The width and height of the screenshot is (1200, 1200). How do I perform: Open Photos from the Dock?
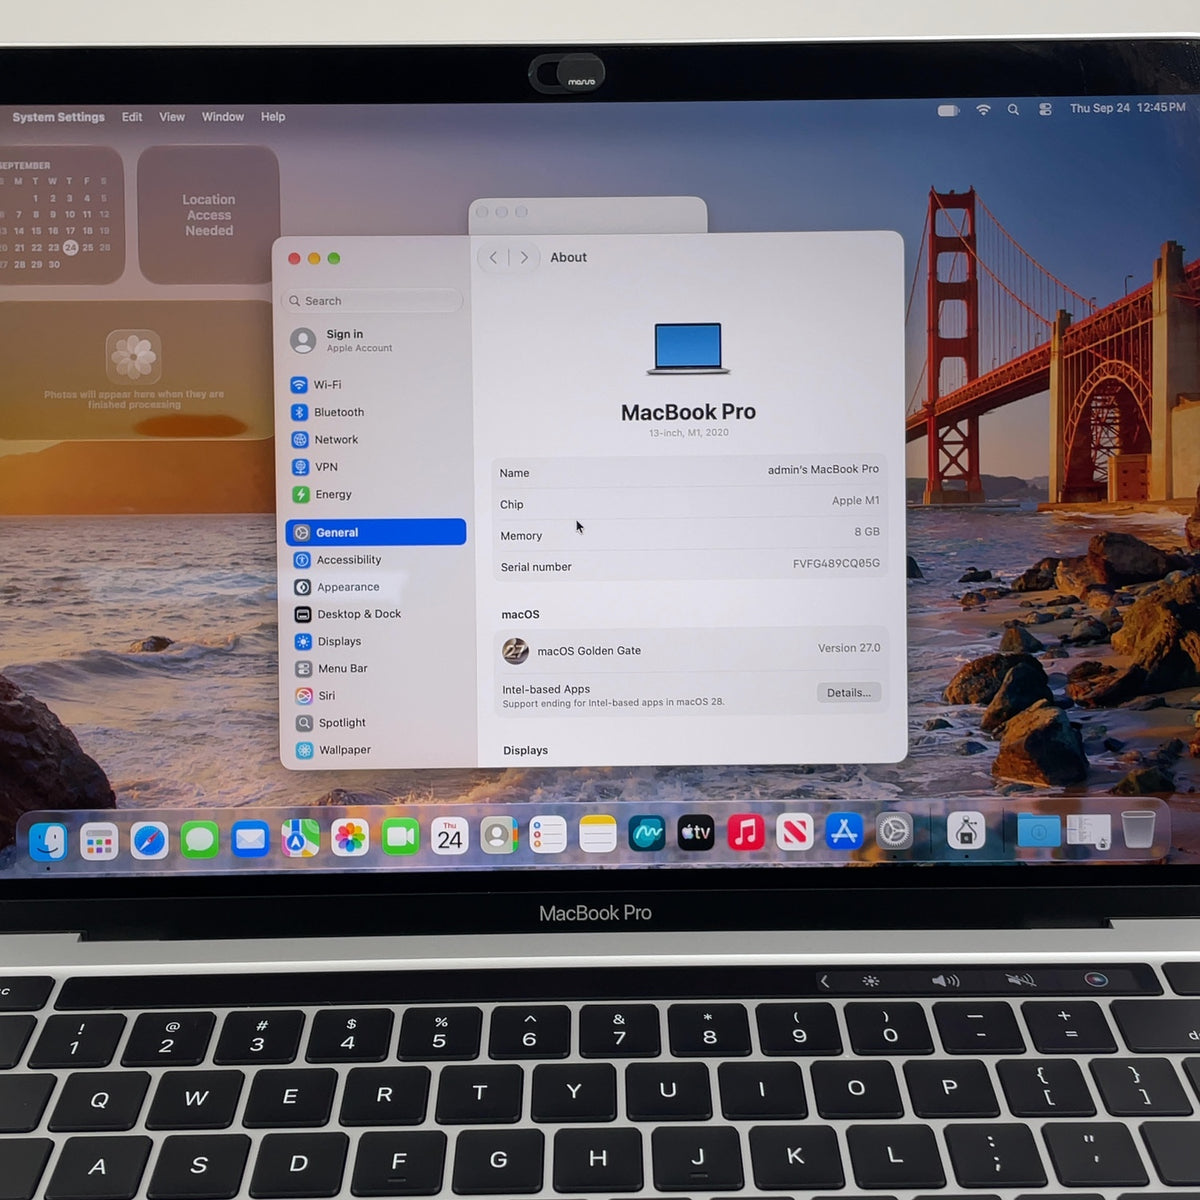[349, 837]
